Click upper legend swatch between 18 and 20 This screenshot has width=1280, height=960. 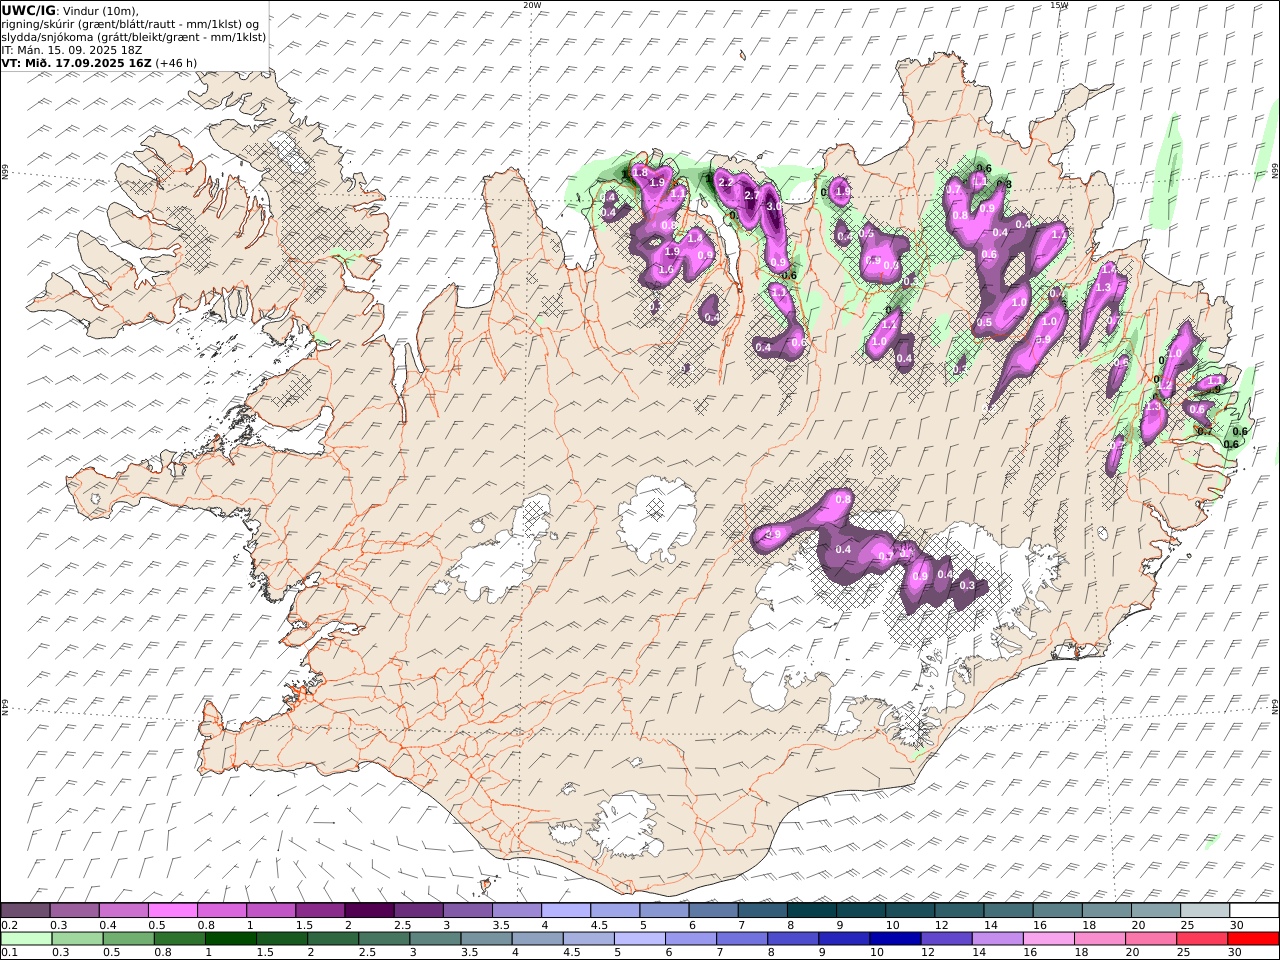[x=1106, y=911]
